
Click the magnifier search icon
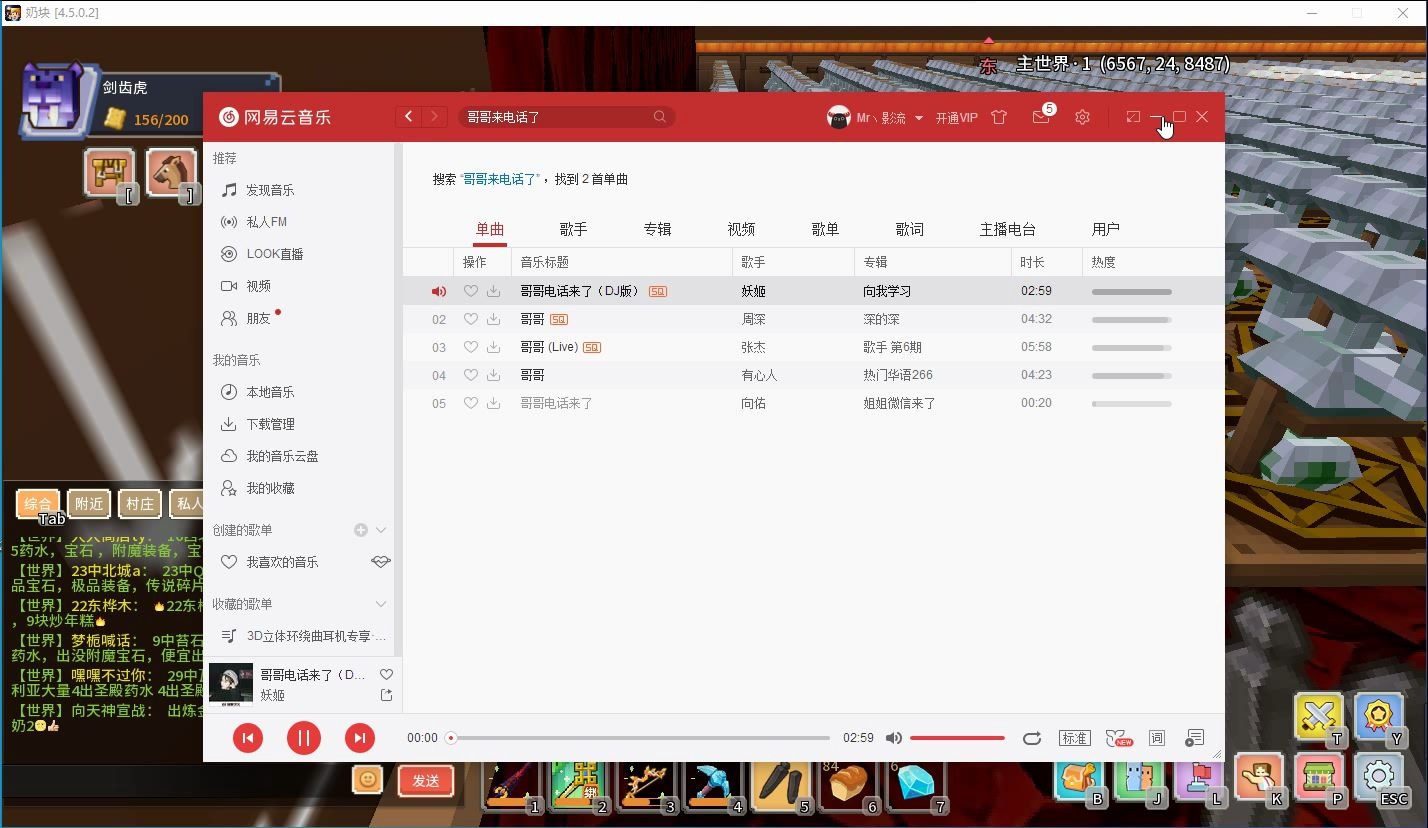[660, 117]
